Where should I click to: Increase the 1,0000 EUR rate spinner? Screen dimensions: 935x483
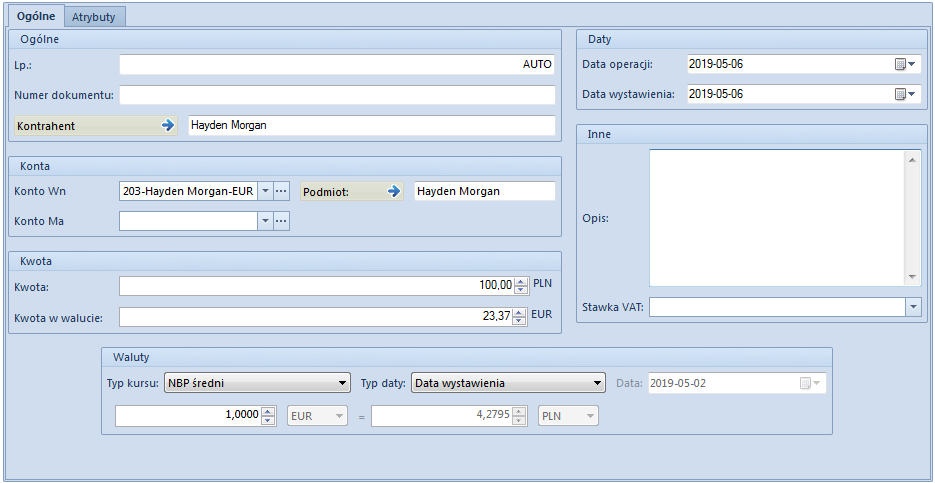268,411
